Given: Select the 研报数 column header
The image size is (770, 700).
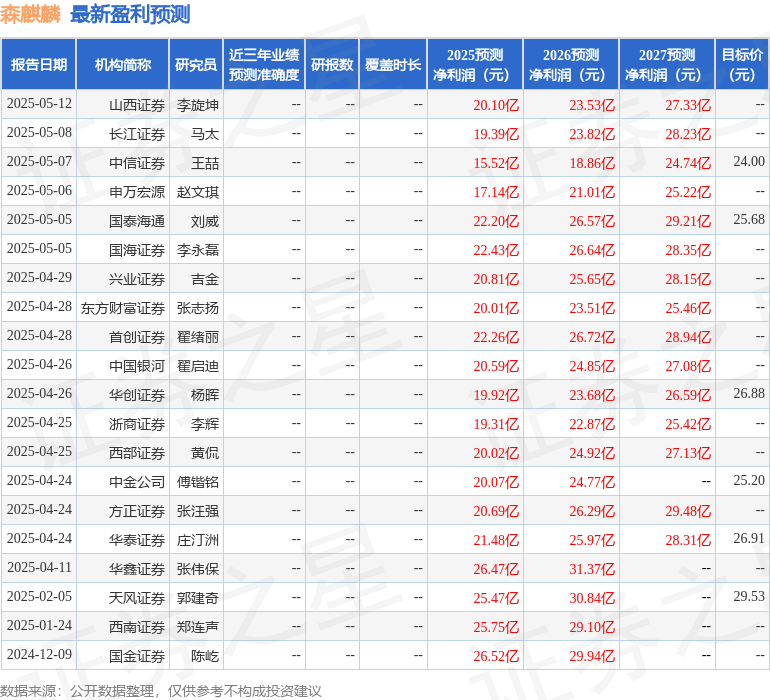Looking at the screenshot, I should point(332,64).
